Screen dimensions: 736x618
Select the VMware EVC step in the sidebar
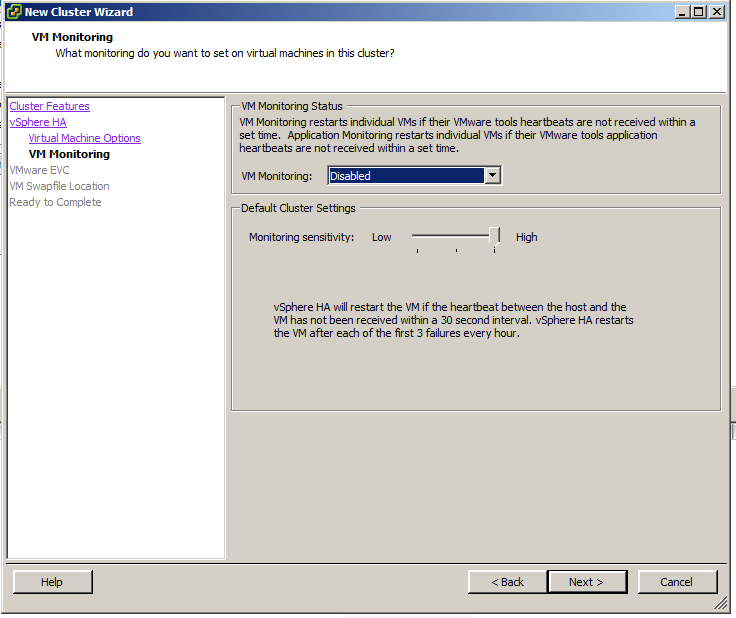pos(39,170)
